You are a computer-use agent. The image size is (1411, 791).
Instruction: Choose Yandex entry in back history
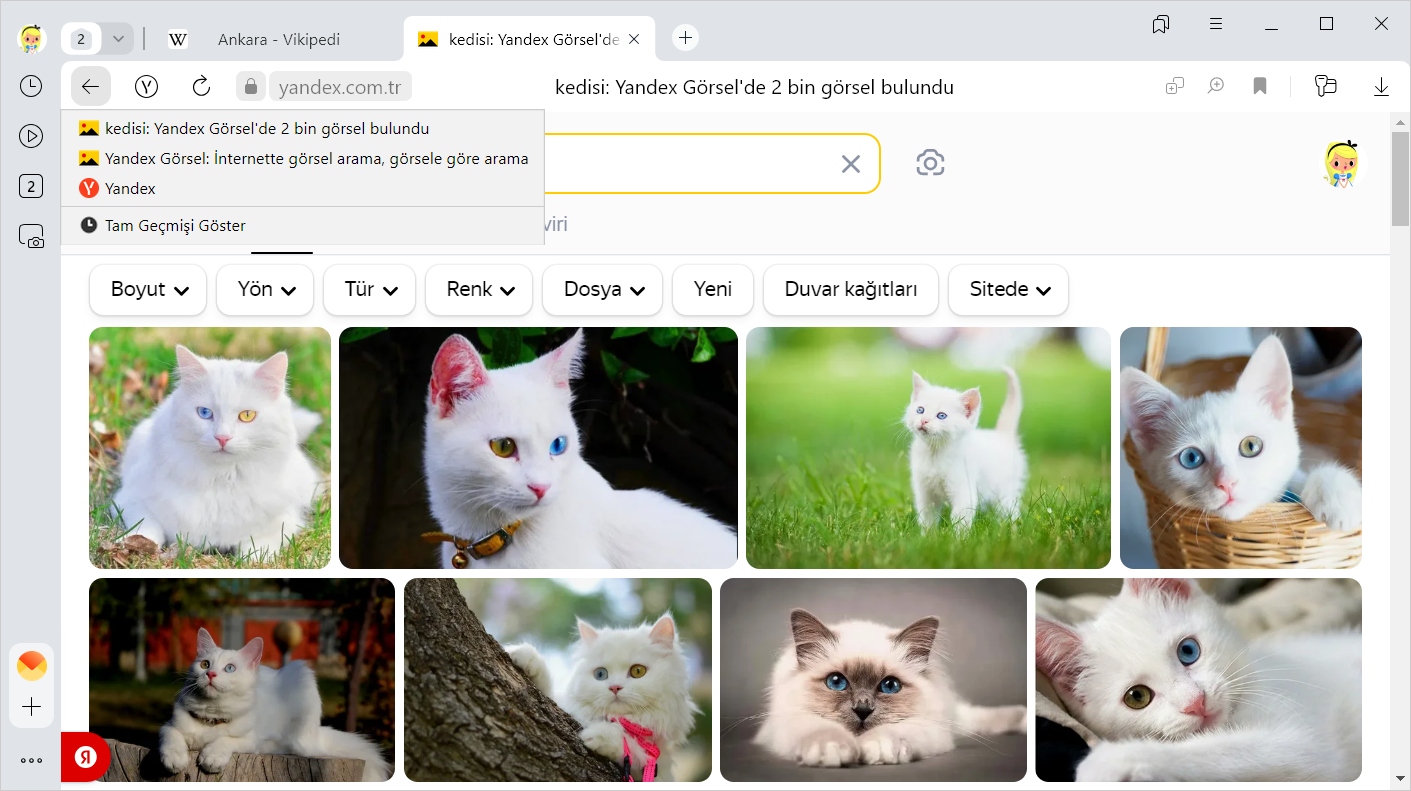(x=130, y=188)
